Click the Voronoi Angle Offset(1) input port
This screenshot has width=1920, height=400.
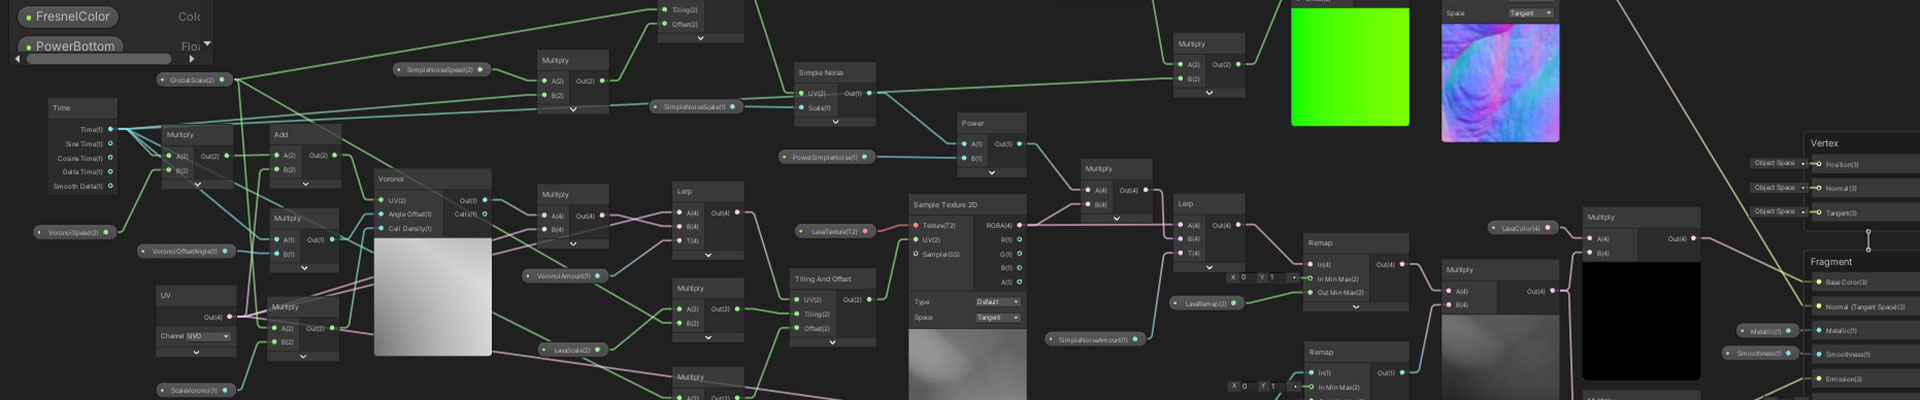coord(381,214)
